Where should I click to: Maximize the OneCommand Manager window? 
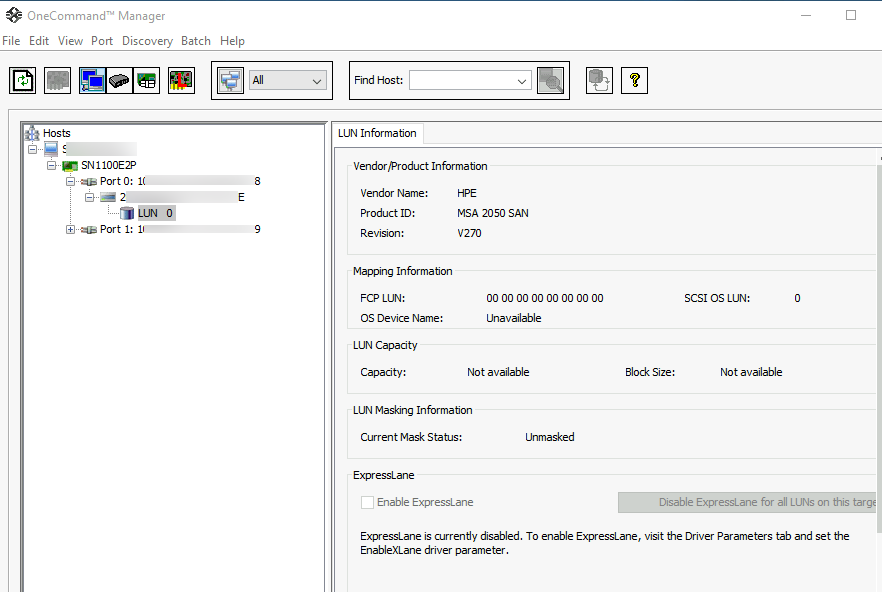(x=851, y=15)
